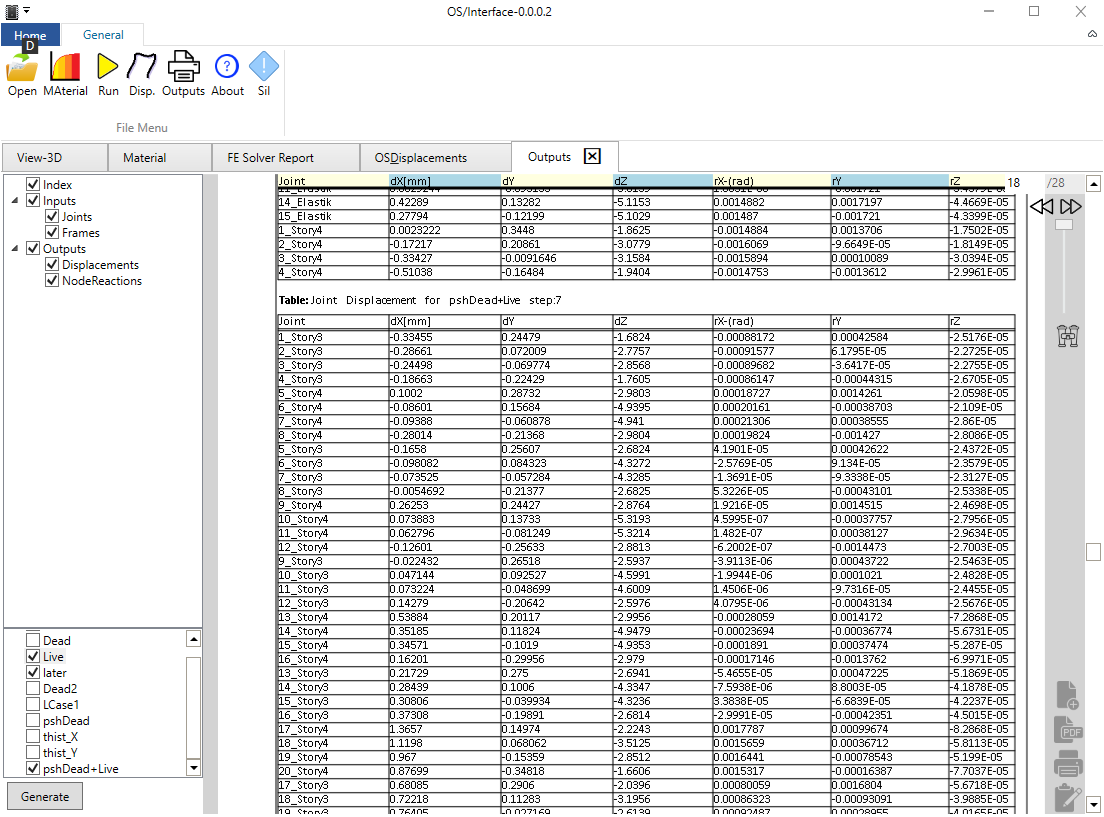Collapse the Outputs tree node
The image size is (1104, 817).
pyautogui.click(x=15, y=249)
